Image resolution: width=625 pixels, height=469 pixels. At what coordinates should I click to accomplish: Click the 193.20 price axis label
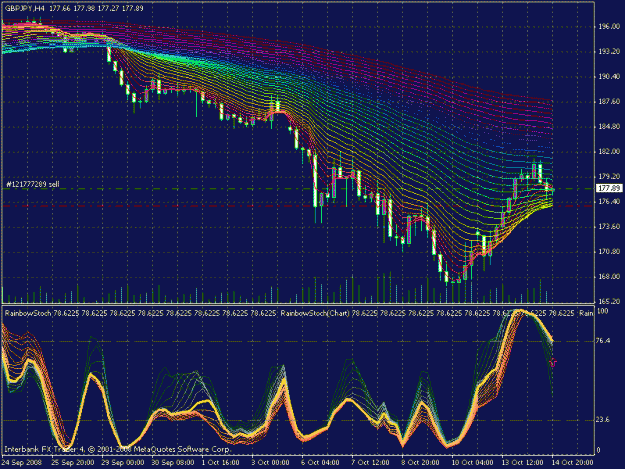pos(609,52)
